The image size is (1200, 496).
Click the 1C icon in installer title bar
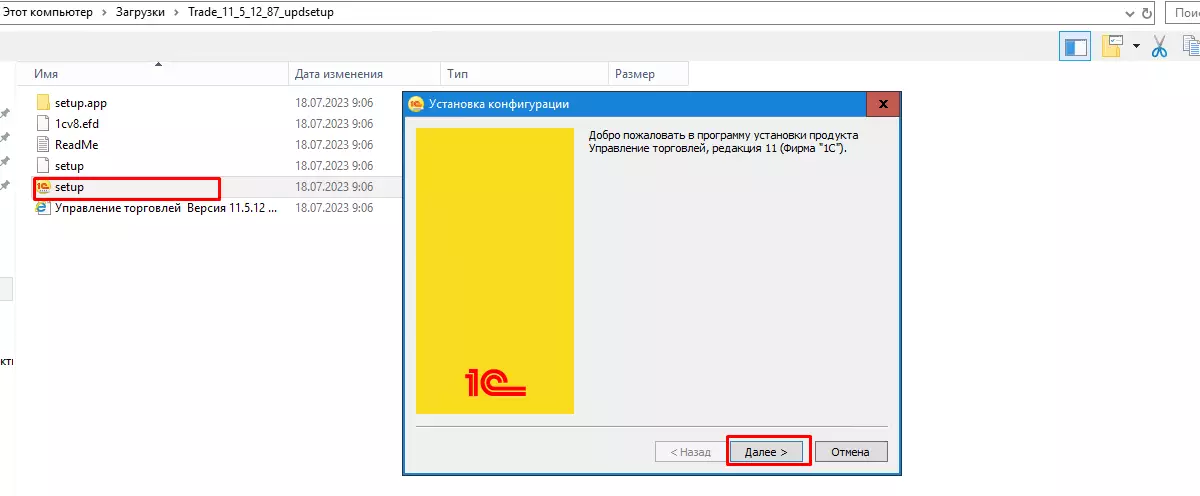click(417, 104)
